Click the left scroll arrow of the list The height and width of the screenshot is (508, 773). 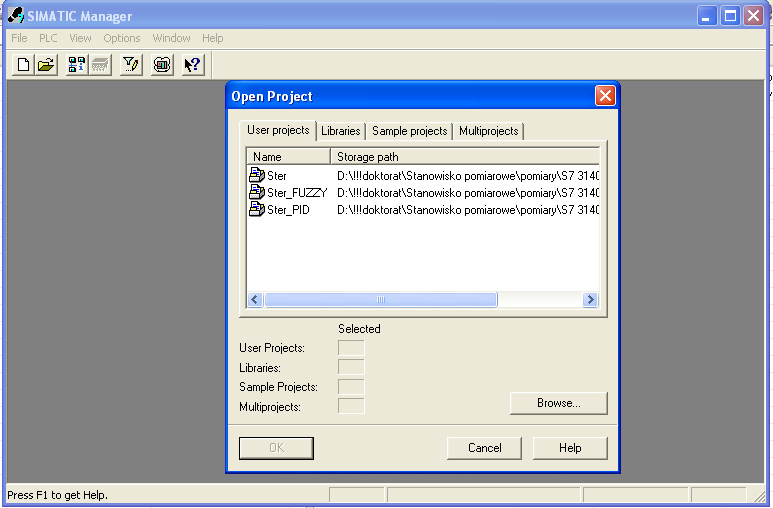(x=255, y=299)
